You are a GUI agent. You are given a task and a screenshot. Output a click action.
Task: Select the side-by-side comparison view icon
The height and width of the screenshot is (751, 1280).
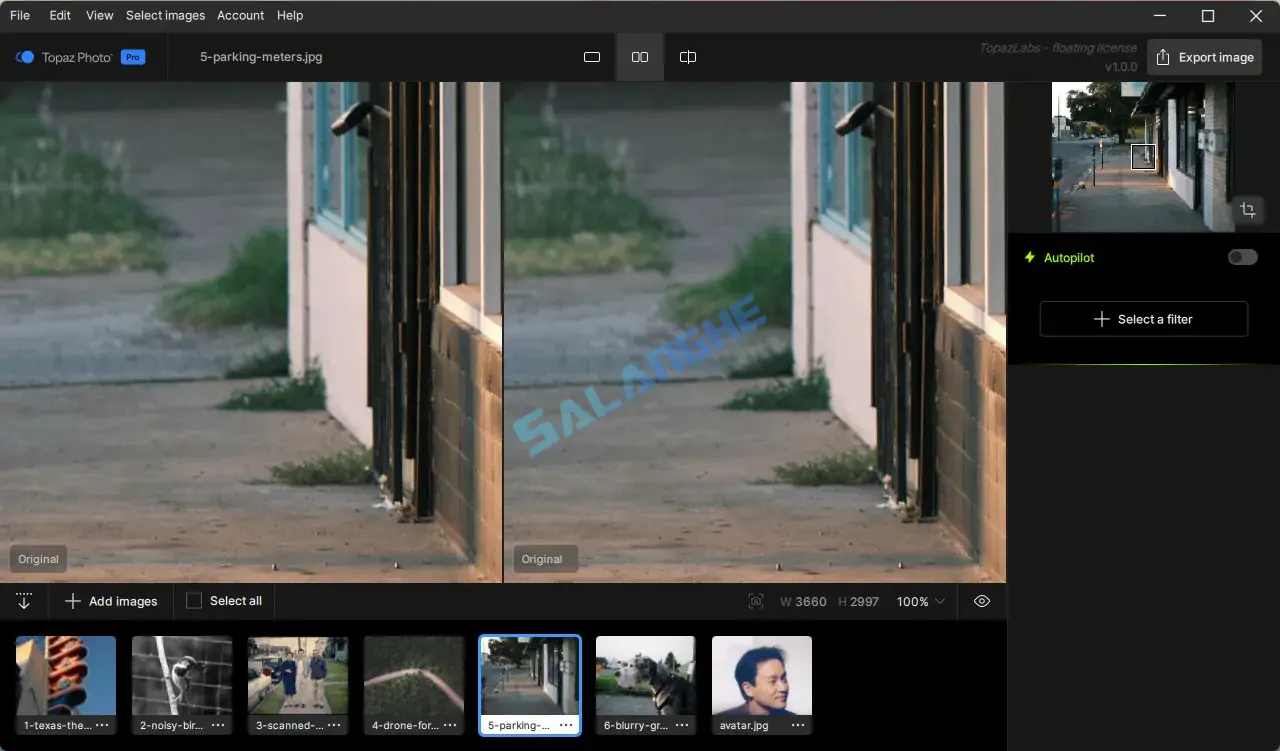[639, 57]
